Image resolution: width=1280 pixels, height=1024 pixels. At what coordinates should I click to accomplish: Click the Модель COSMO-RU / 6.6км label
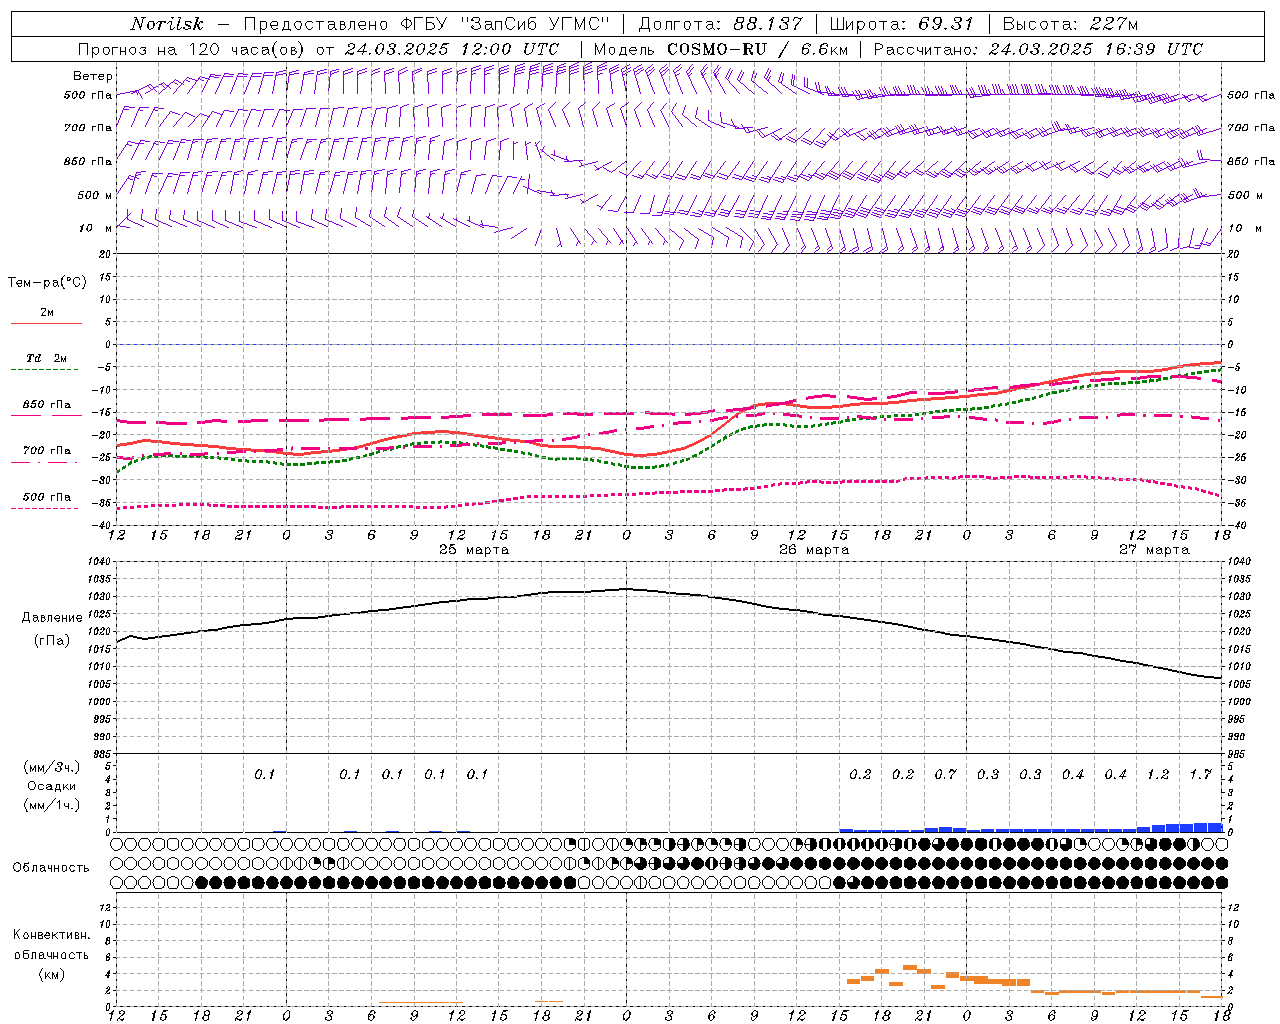point(721,49)
